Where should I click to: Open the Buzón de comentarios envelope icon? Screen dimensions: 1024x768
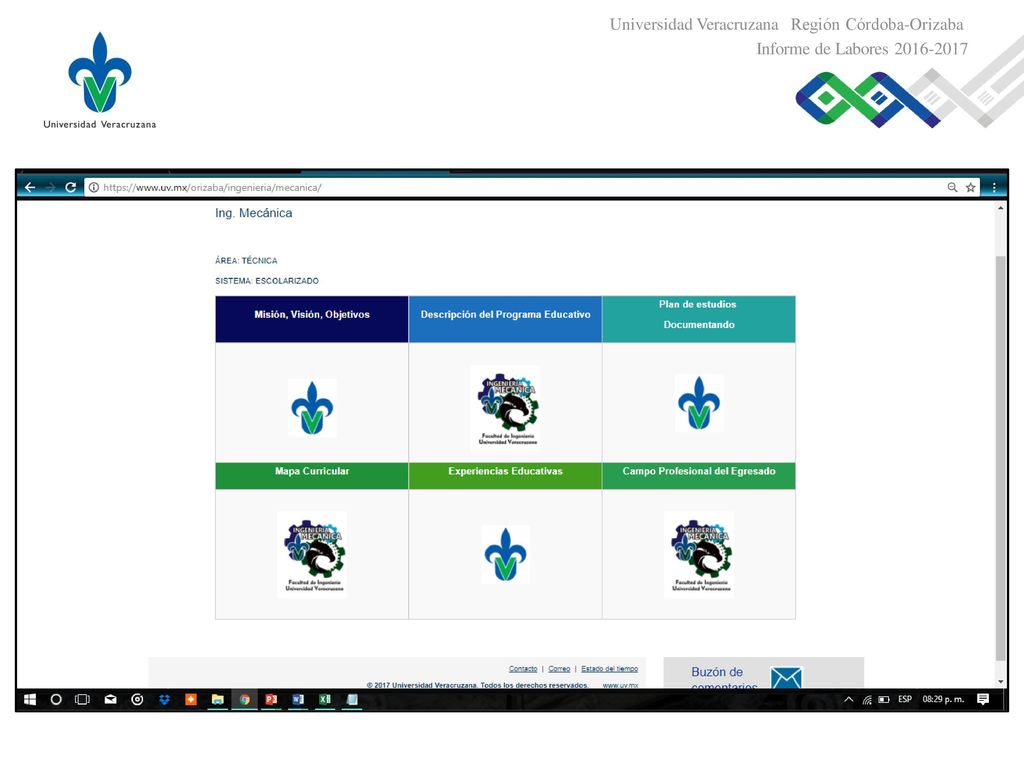pyautogui.click(x=786, y=677)
